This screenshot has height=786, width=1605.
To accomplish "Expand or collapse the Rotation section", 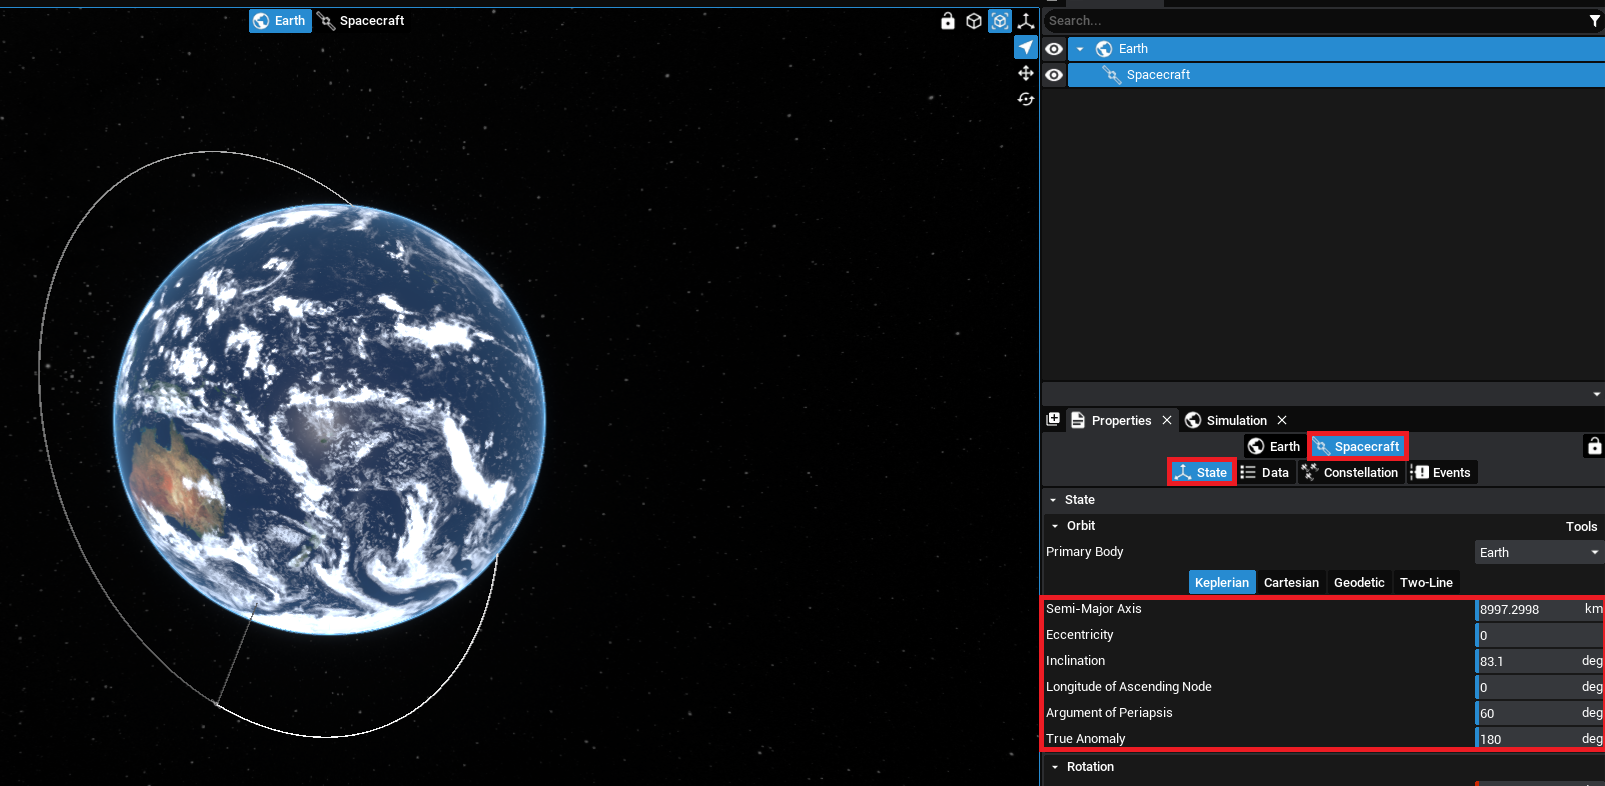I will [x=1055, y=767].
